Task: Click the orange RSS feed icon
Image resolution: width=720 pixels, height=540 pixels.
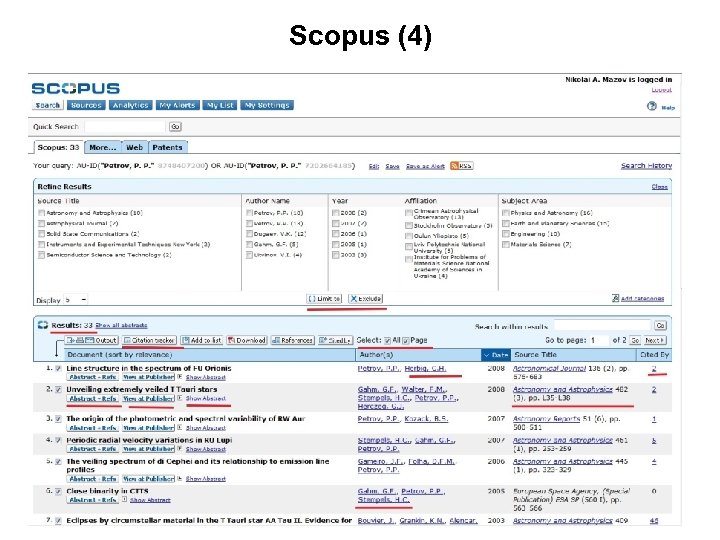Action: 454,166
